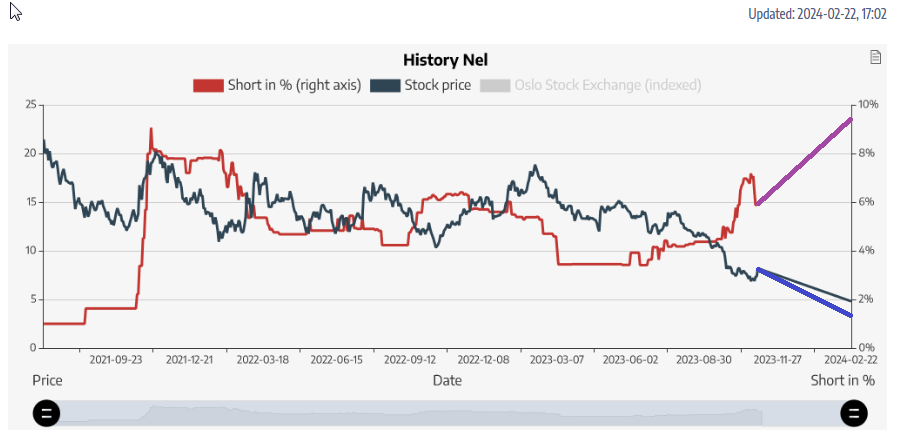This screenshot has height=430, width=900.
Task: Click the range navigator preview track
Action: [450, 413]
